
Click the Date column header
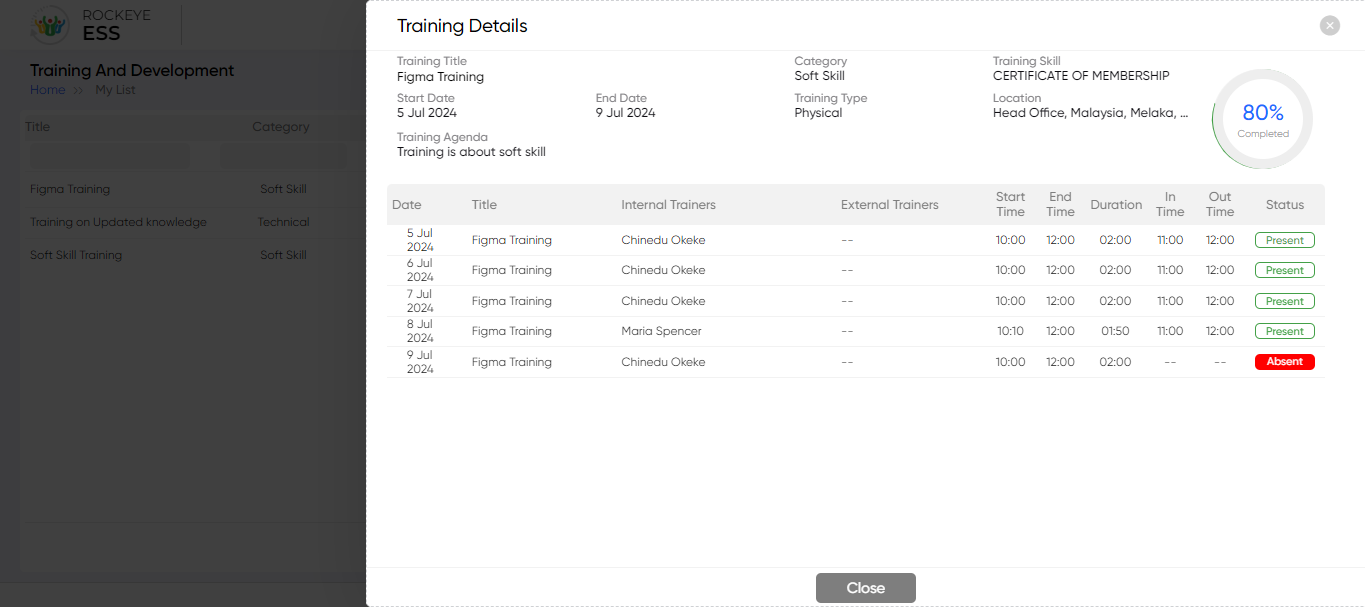tap(407, 205)
